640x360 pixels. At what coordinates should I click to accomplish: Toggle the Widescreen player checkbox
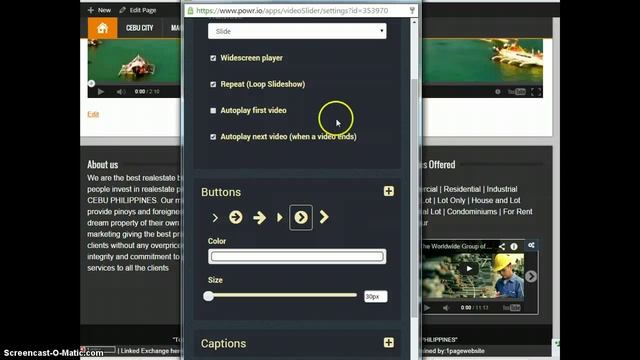tap(213, 58)
